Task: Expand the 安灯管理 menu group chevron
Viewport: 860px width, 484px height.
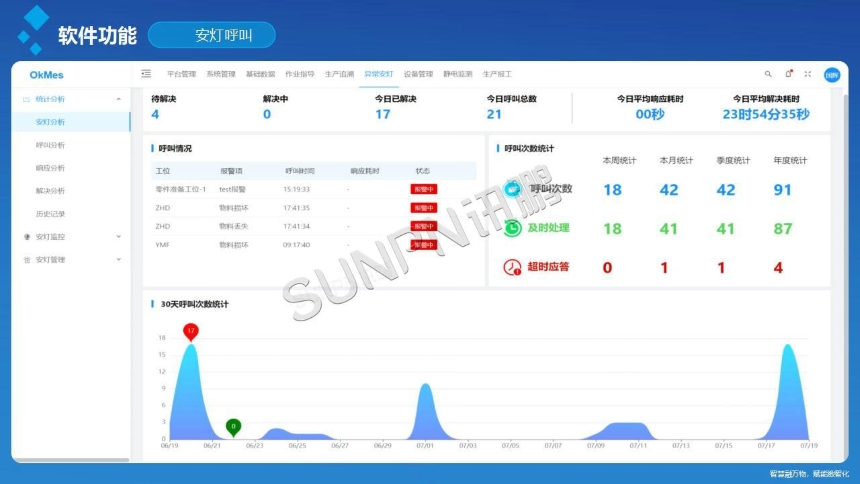Action: coord(118,260)
